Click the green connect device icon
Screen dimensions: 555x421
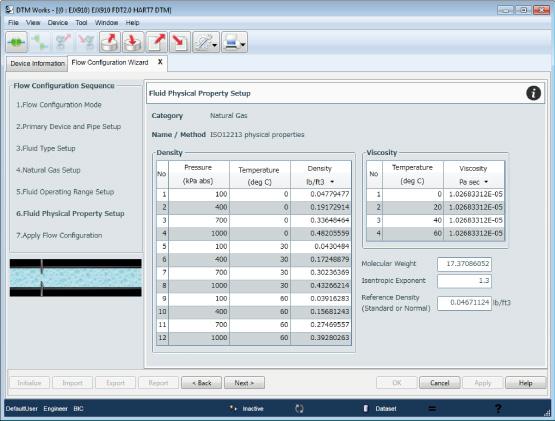(x=17, y=42)
